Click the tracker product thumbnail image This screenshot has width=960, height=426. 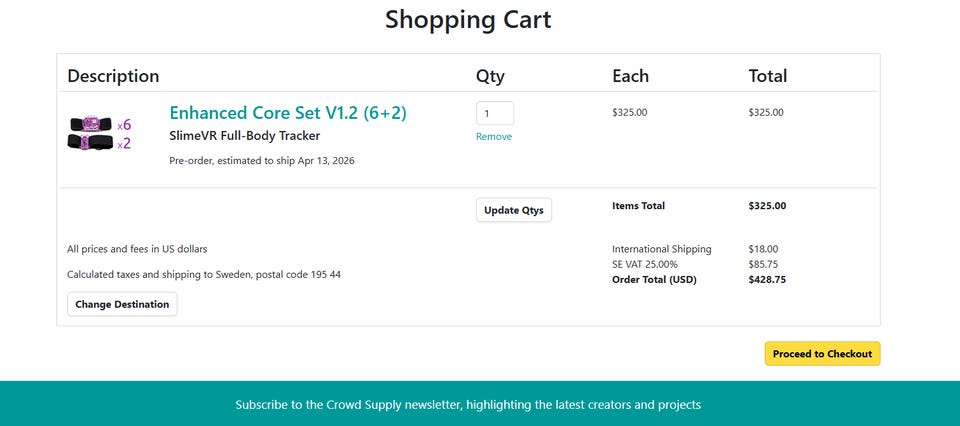(99, 134)
